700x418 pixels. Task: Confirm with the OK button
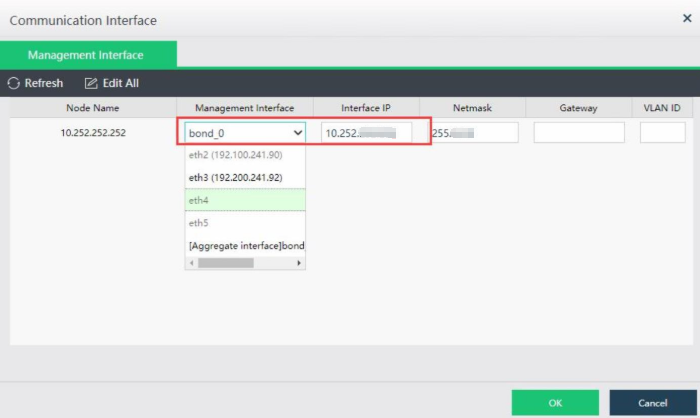[x=555, y=403]
